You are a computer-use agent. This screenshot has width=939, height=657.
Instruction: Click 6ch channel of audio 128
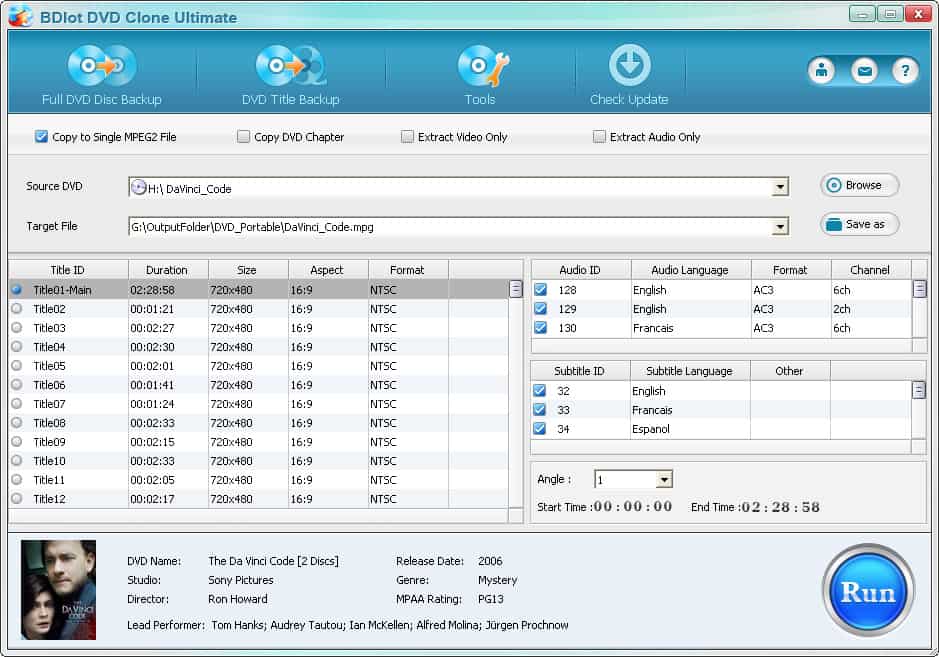coord(841,290)
